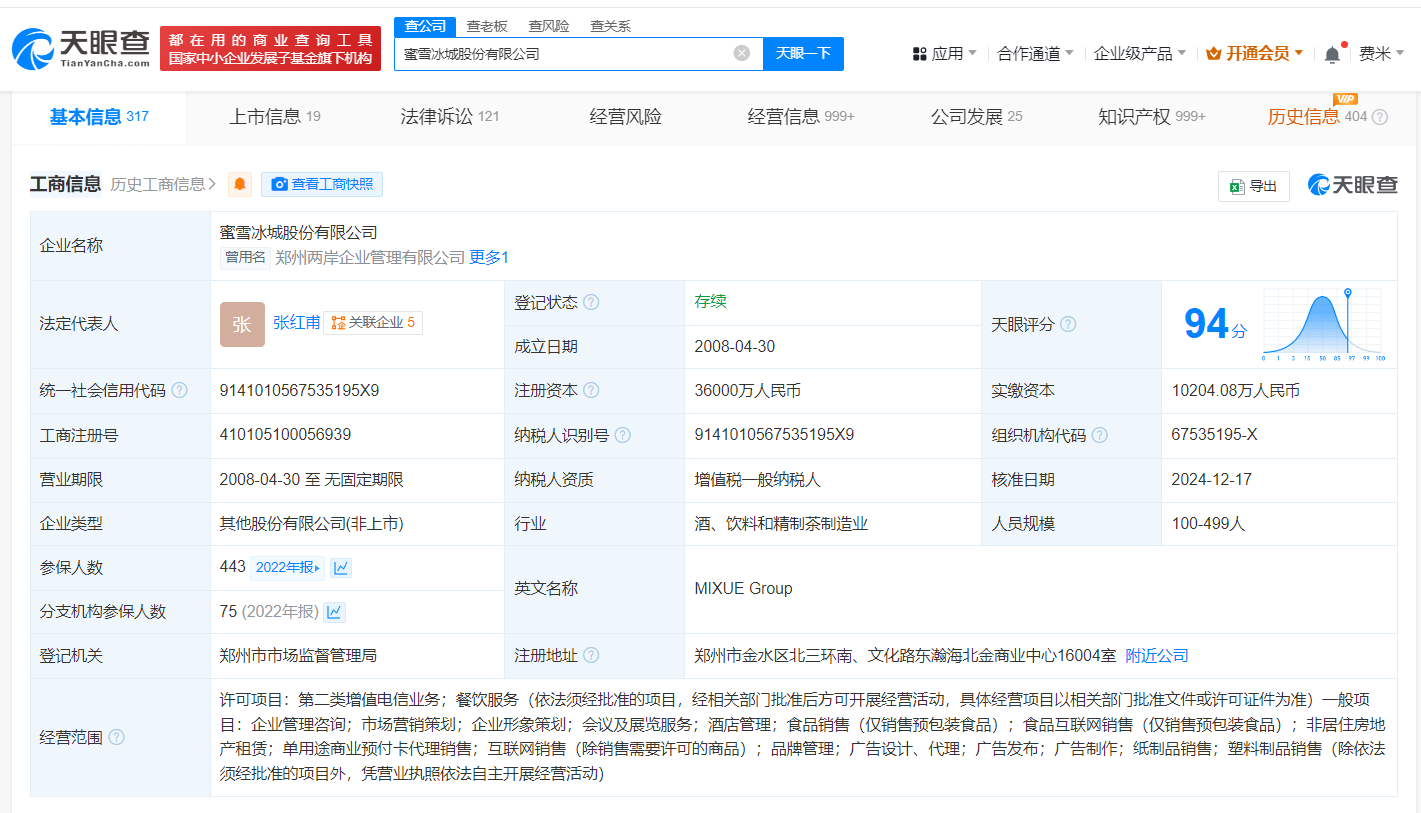The width and height of the screenshot is (1421, 813).
Task: Click help icon next to 注册地址
Action: [x=591, y=656]
